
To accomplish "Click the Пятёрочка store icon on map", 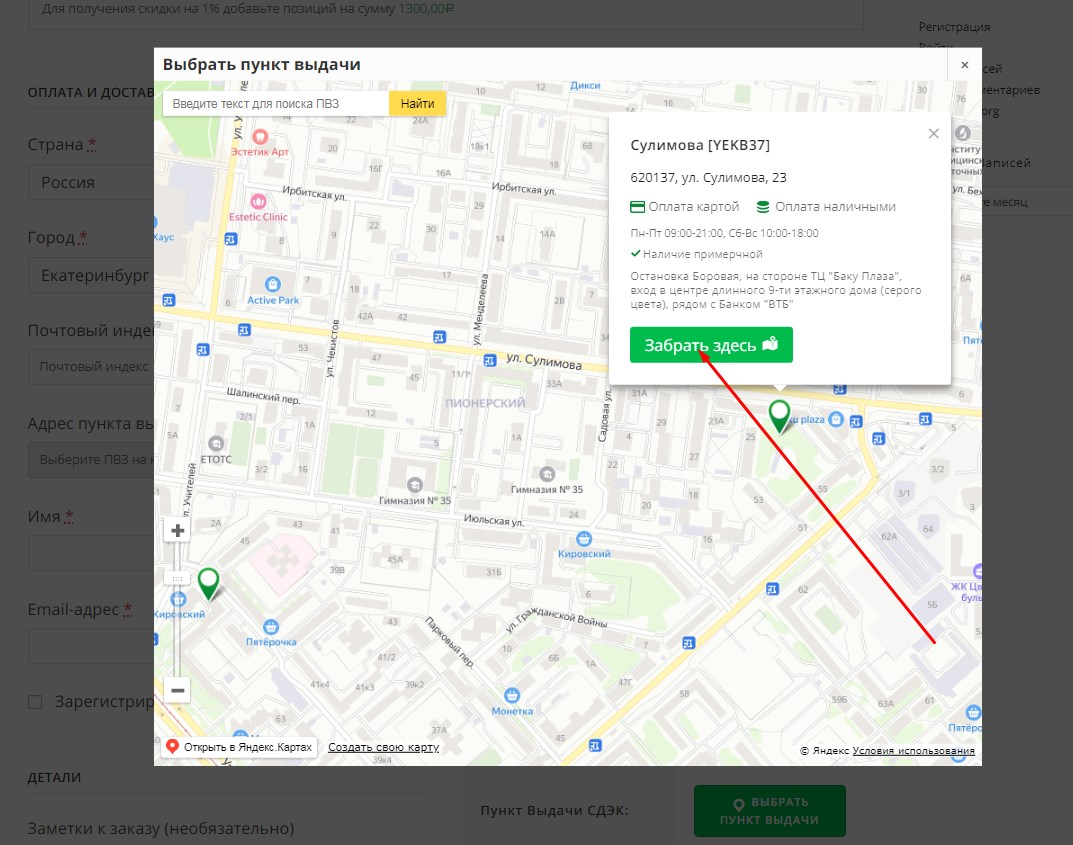I will (x=271, y=627).
